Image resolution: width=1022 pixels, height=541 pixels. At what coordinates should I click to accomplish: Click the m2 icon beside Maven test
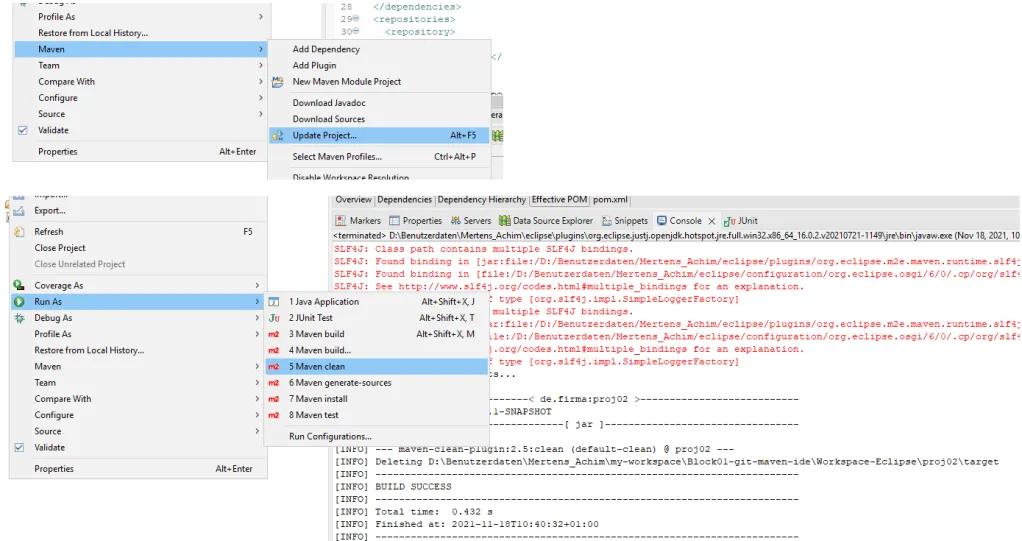pyautogui.click(x=274, y=415)
